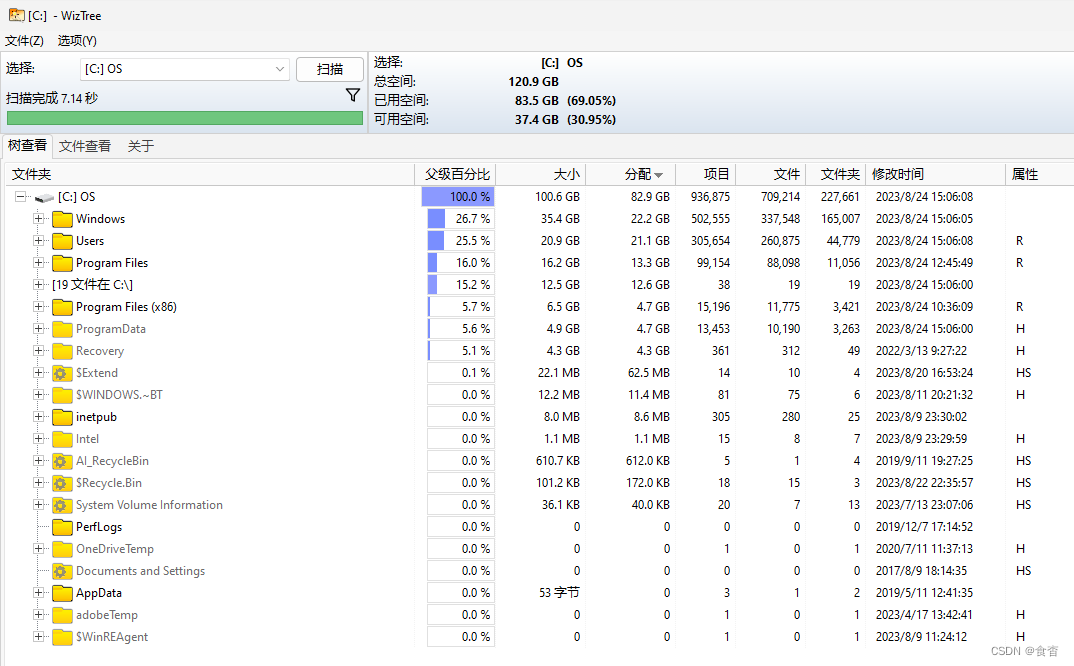Click the $WinREAgent folder icon

click(x=62, y=637)
